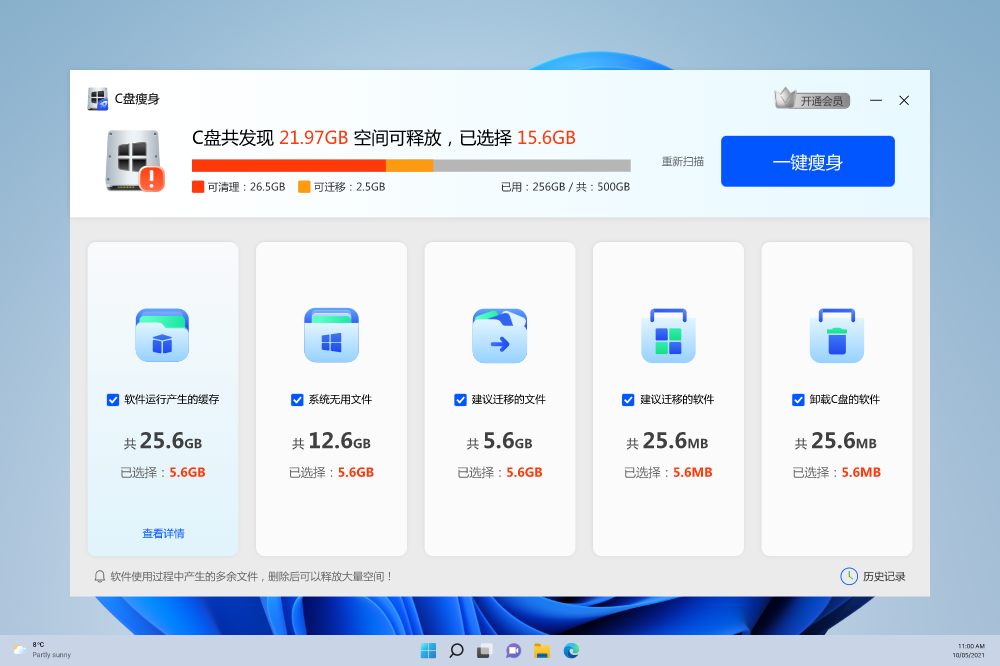Click the uninstall C drive software trash icon
Viewport: 1000px width, 666px height.
836,335
